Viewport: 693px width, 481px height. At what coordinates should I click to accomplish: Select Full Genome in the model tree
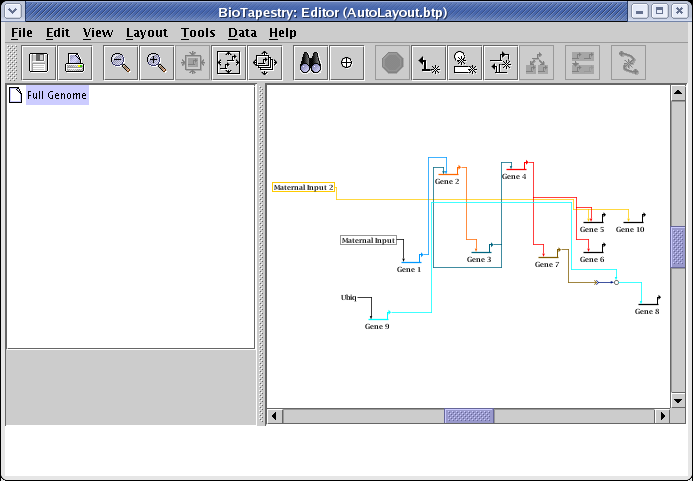click(x=57, y=96)
